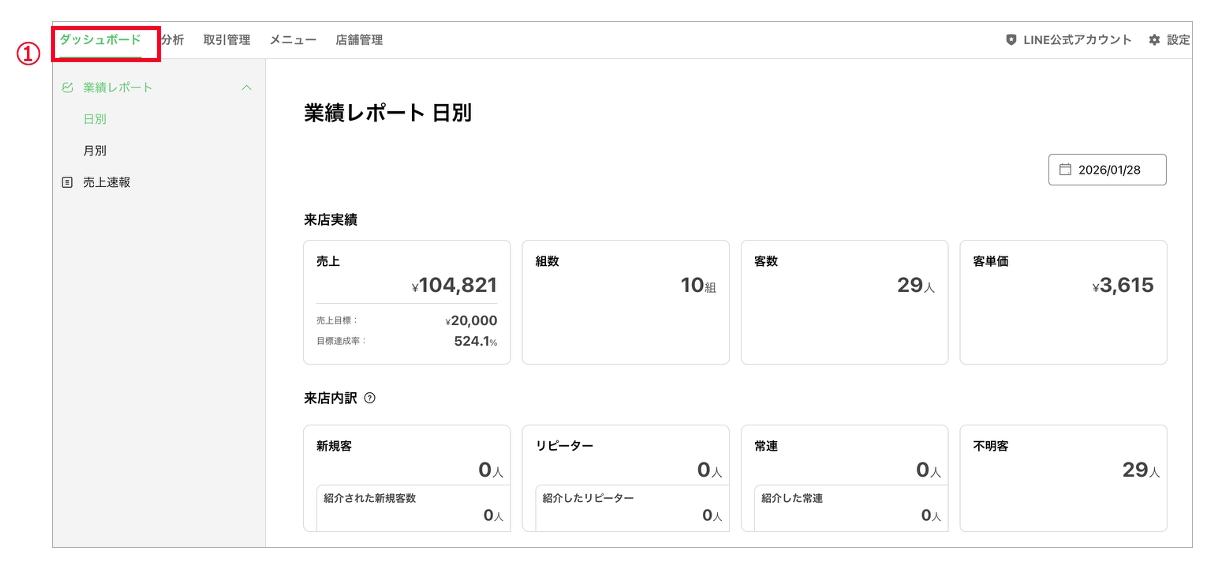This screenshot has width=1216, height=568.
Task: Open 設定 in the top bar
Action: [x=1178, y=40]
